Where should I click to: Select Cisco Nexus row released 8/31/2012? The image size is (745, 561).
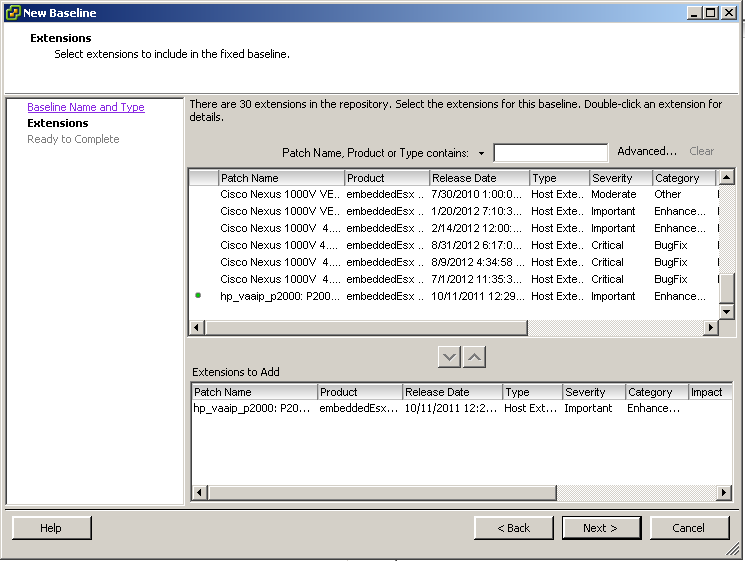click(x=454, y=245)
